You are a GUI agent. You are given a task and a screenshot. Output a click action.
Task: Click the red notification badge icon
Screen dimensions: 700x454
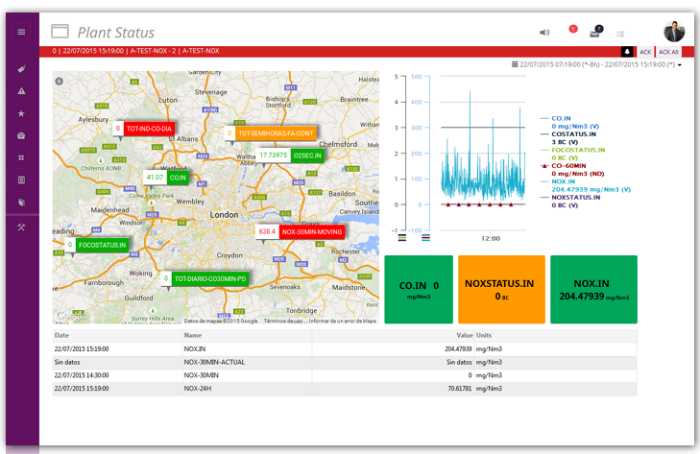(573, 30)
